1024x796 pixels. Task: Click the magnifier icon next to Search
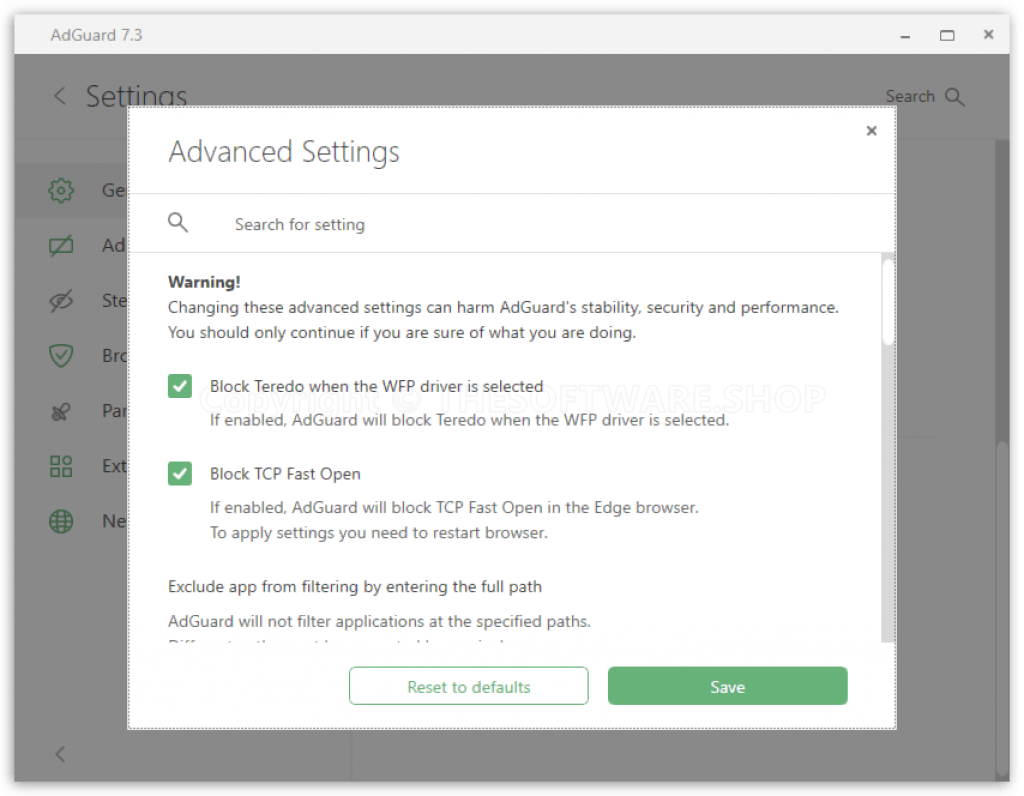tap(954, 97)
